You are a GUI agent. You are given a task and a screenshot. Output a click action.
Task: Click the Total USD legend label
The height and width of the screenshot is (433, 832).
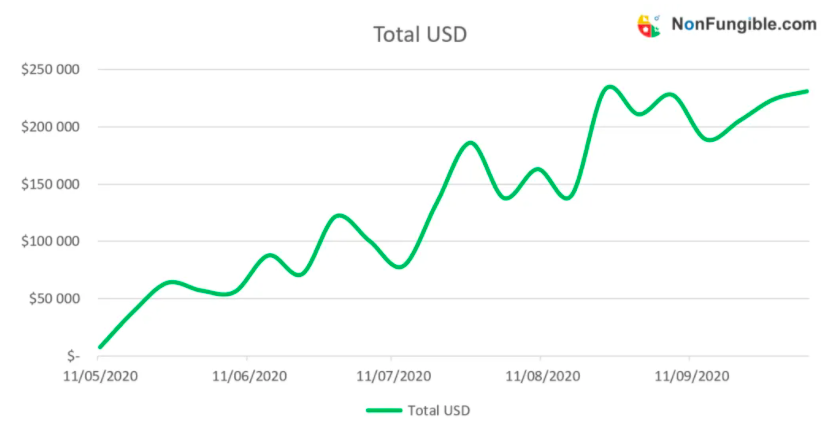pyautogui.click(x=438, y=410)
